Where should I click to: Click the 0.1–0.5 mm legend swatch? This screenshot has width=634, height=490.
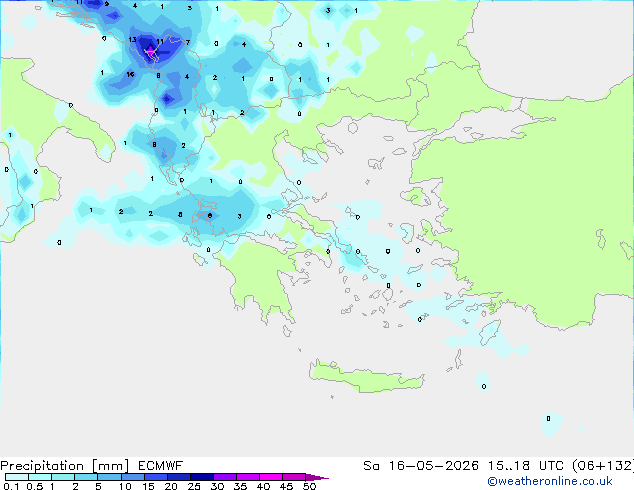(17, 477)
